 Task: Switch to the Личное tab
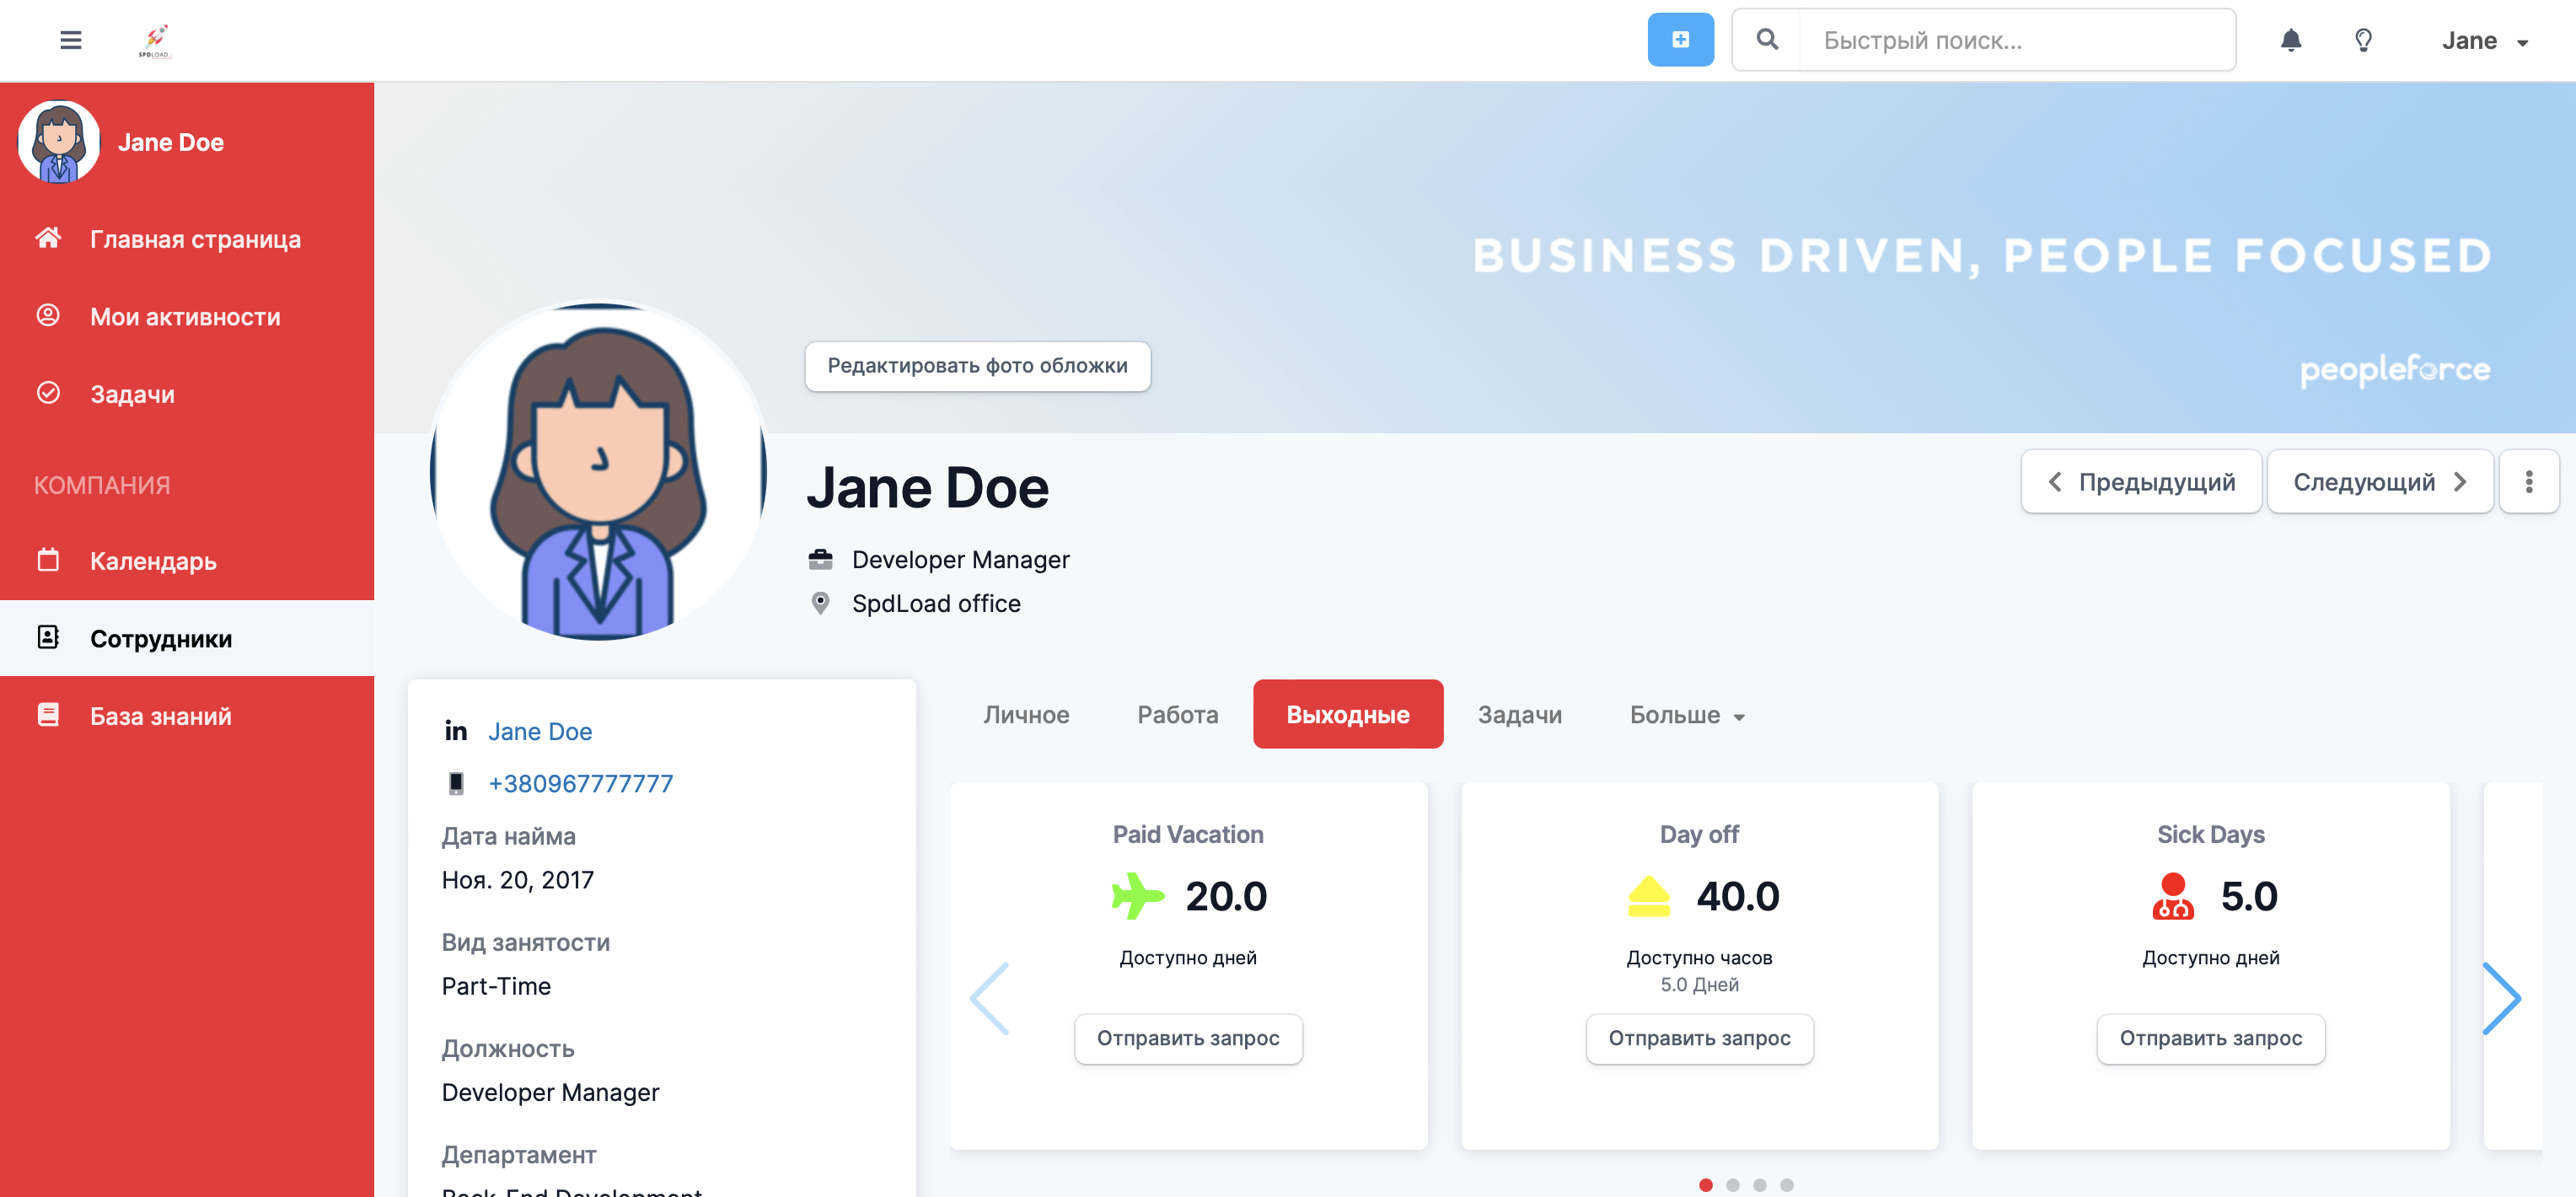(1026, 715)
